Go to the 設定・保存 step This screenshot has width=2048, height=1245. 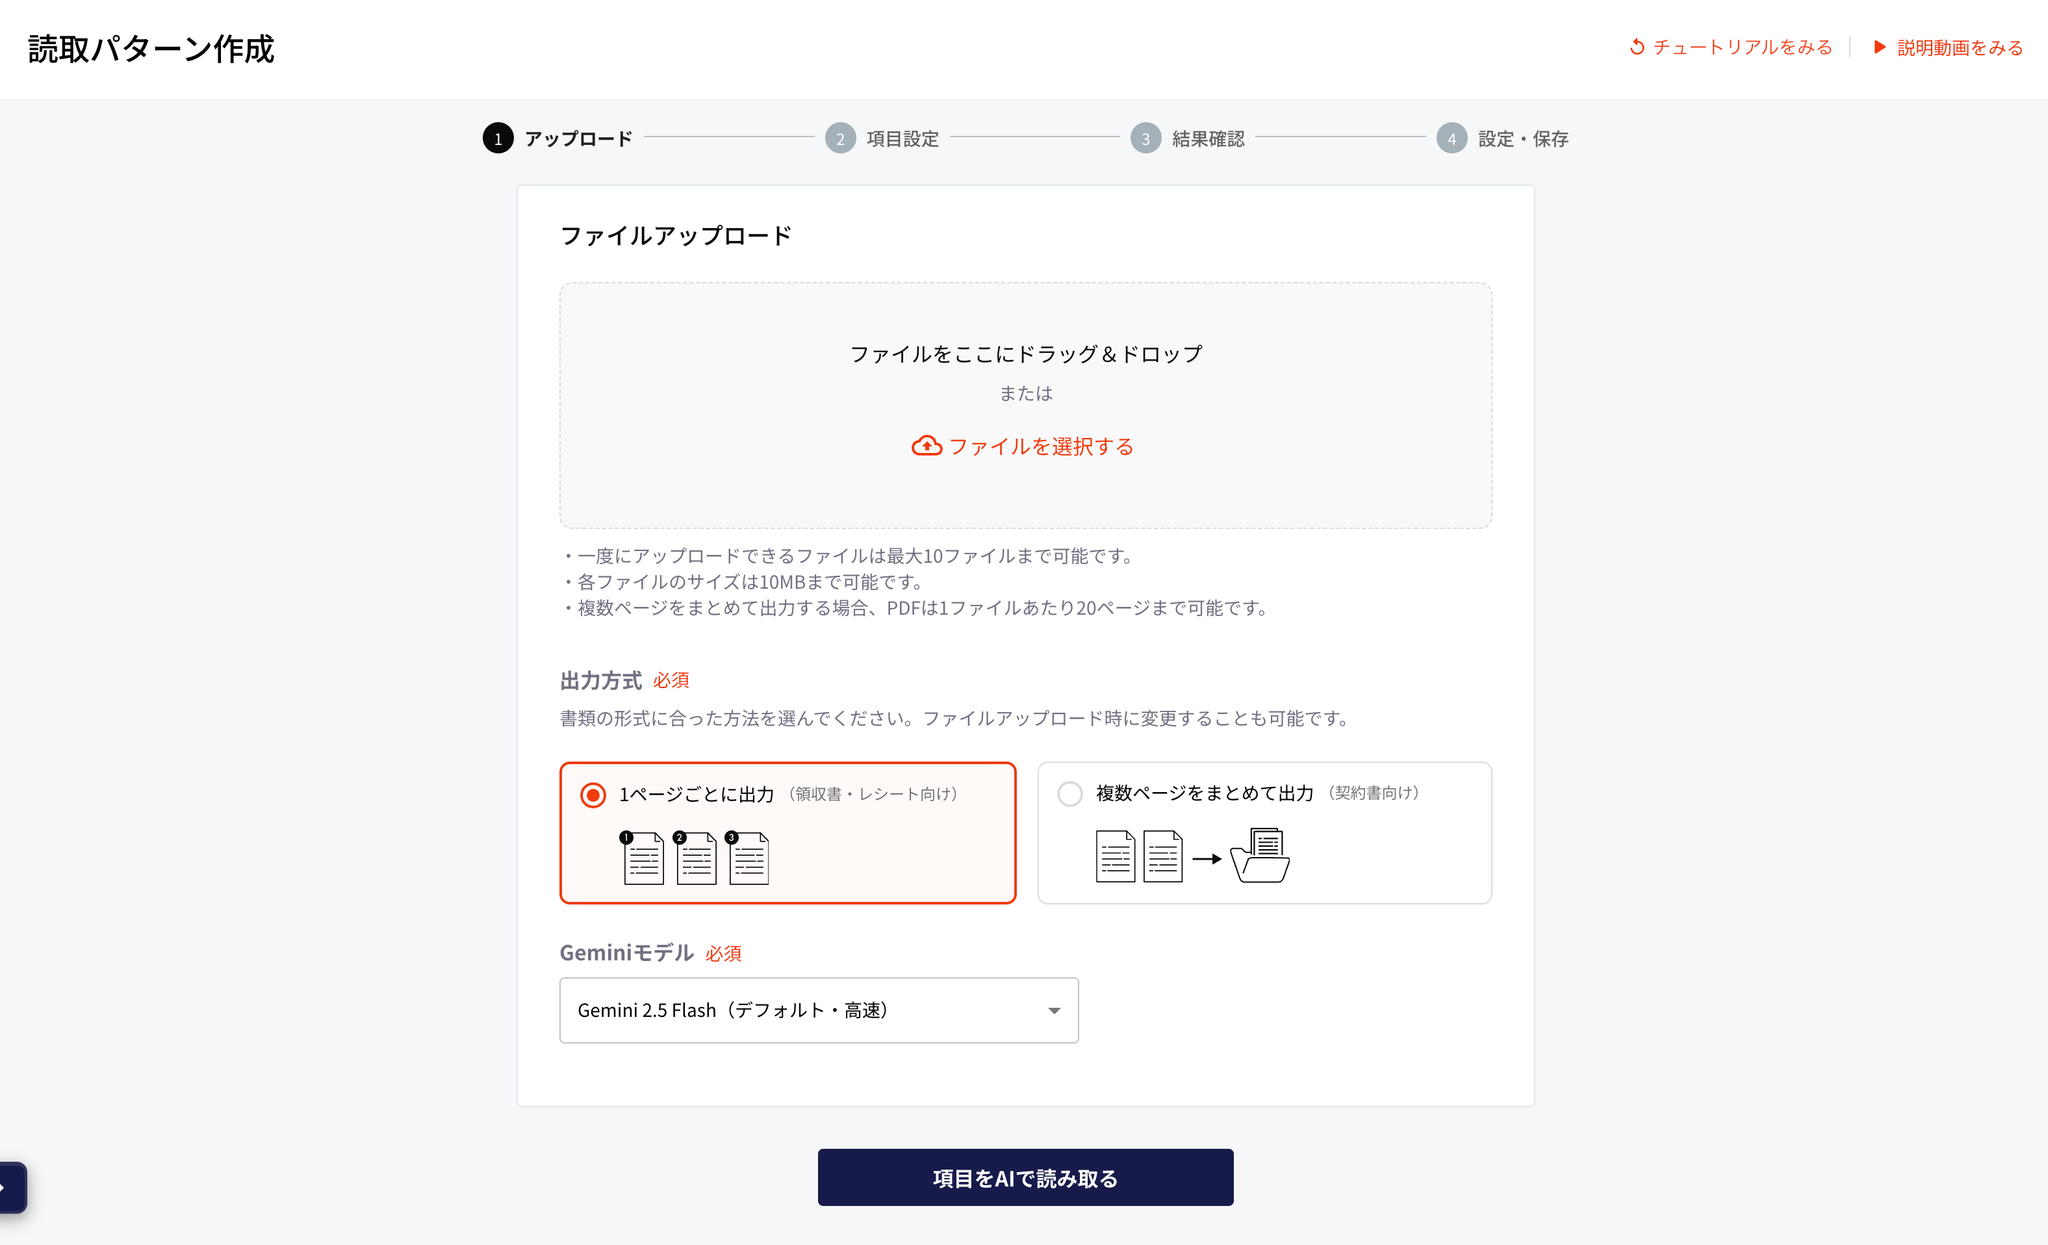click(x=1522, y=139)
